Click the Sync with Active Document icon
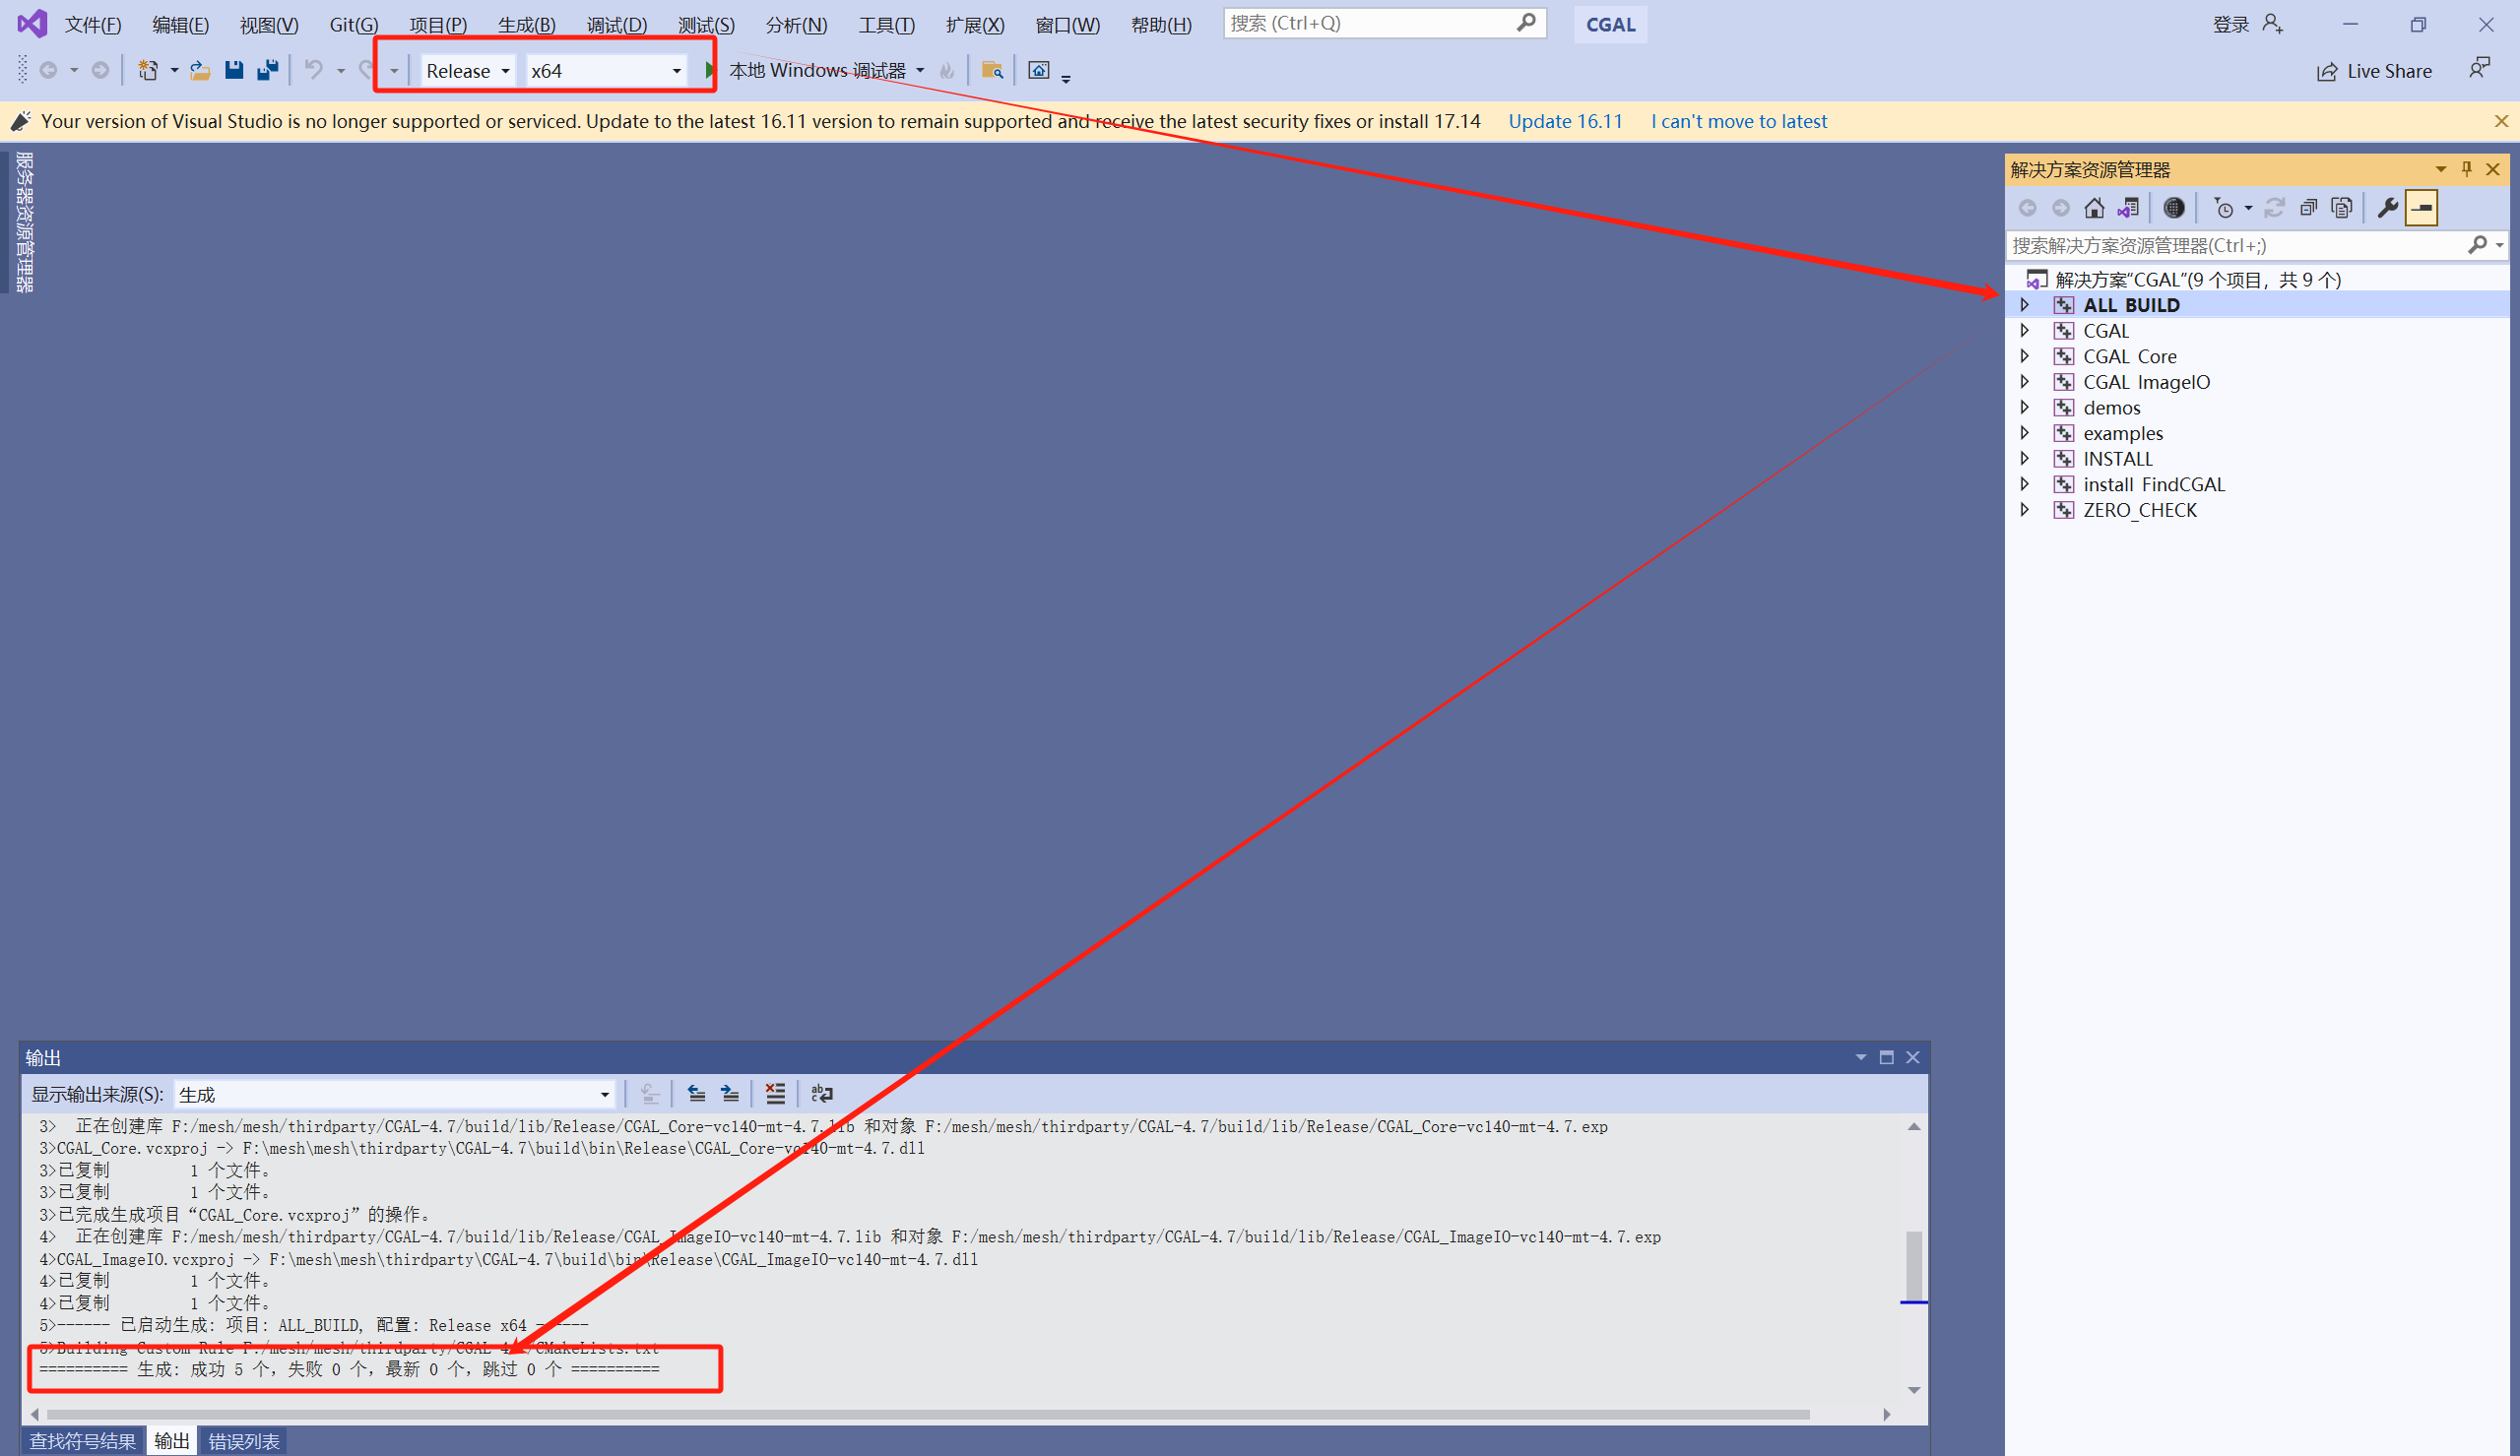The image size is (2520, 1456). (2274, 208)
